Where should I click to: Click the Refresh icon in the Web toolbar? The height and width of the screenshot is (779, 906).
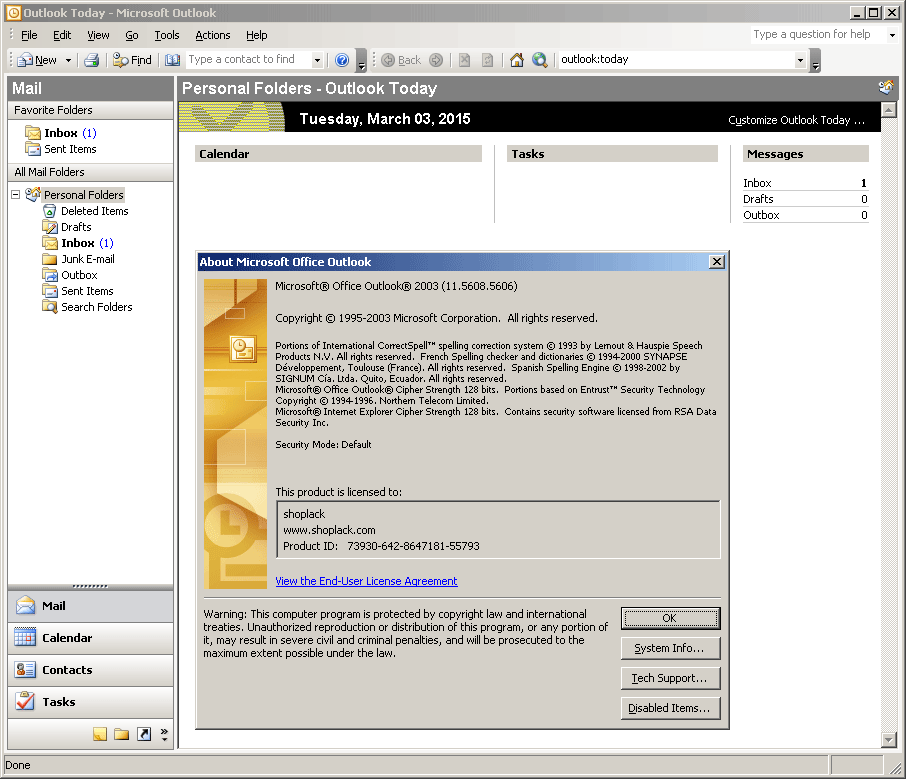pos(488,60)
